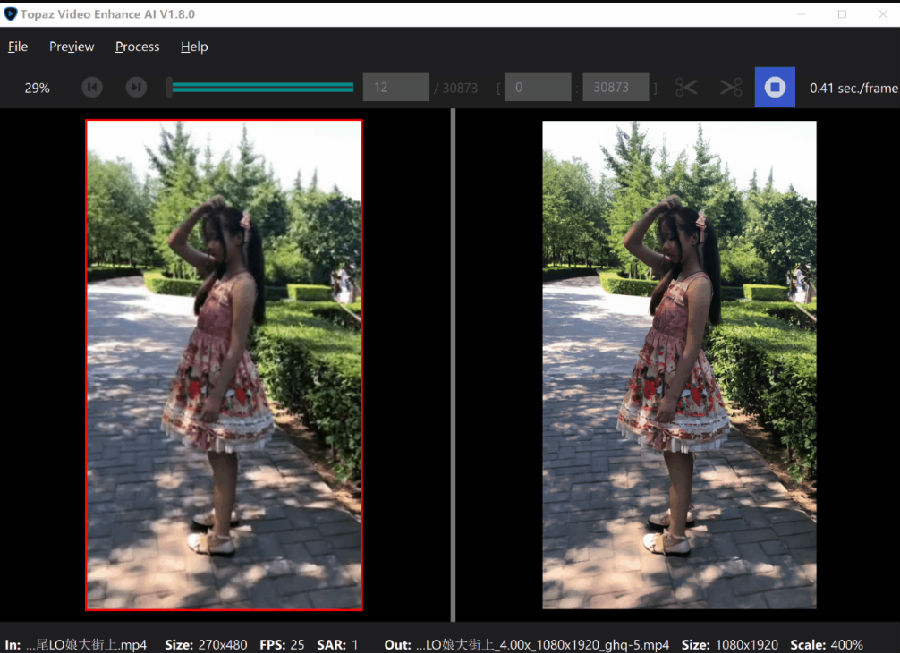Viewport: 900px width, 653px height.
Task: Click the scissors trim end icon
Action: coord(731,87)
